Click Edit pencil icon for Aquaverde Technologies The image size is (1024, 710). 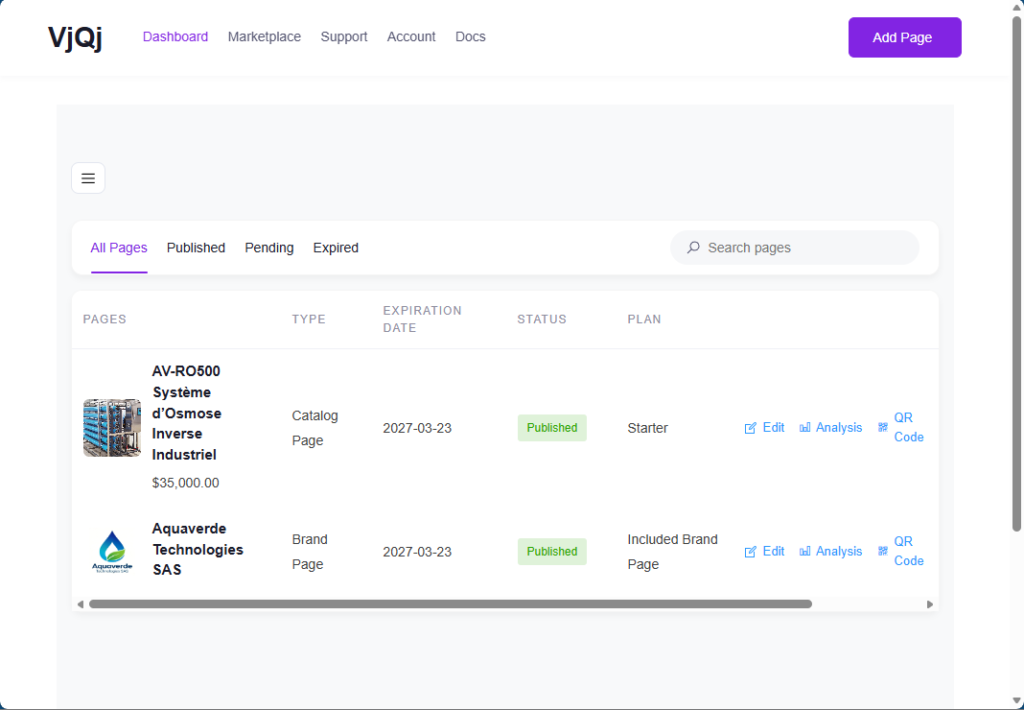point(751,552)
